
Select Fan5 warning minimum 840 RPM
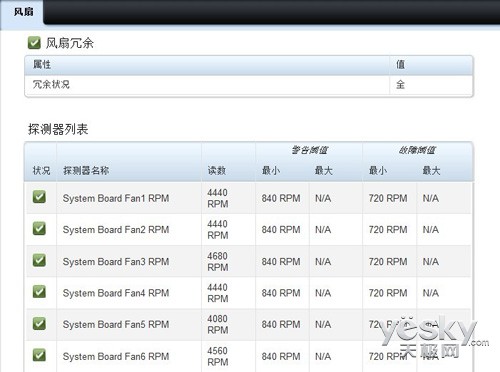coord(281,324)
